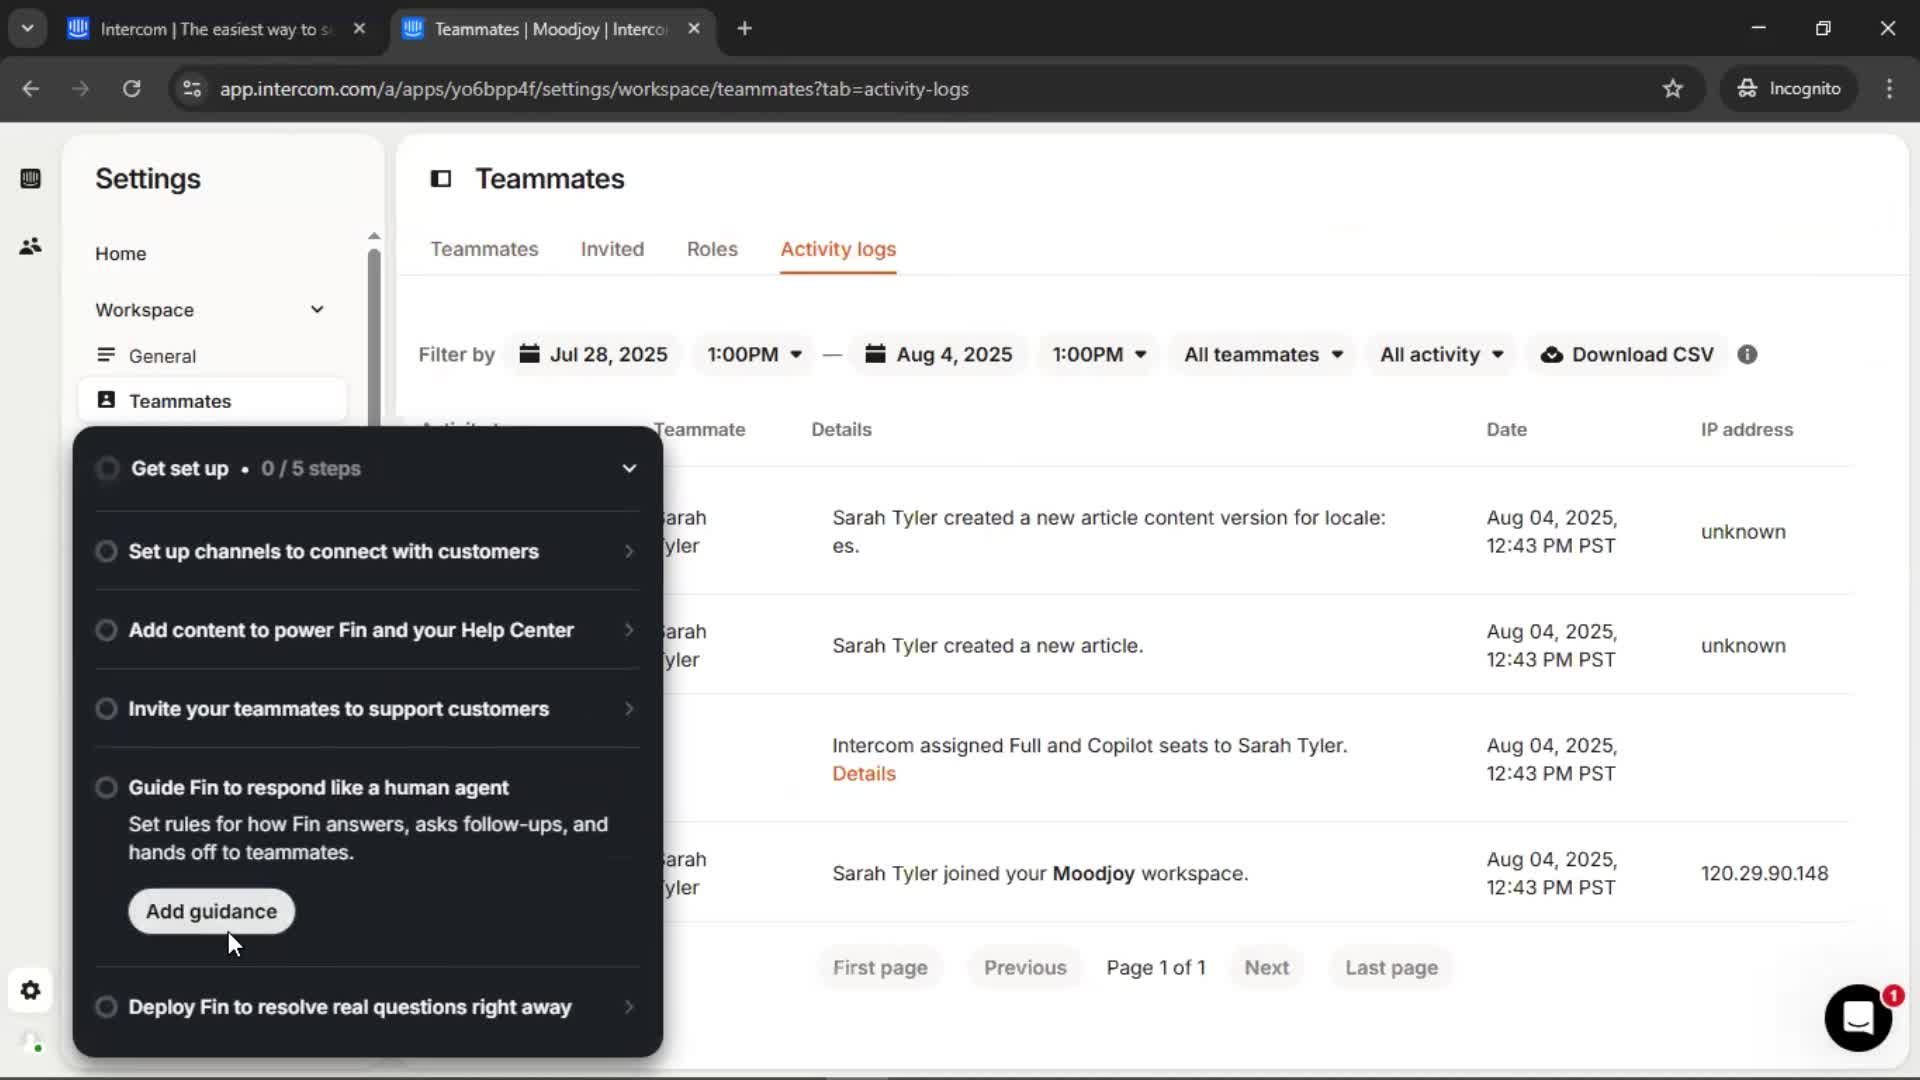The height and width of the screenshot is (1080, 1920).
Task: Switch to the Roles tab
Action: [x=712, y=249]
